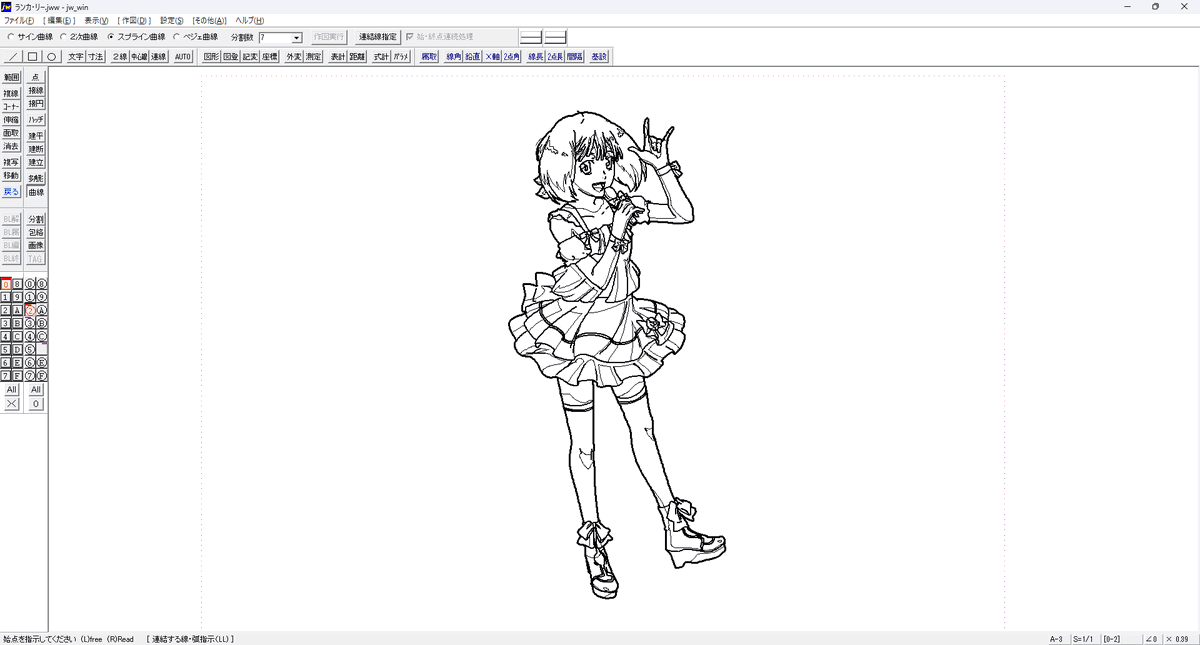
Task: Click the パラメ parametric tool
Action: pyautogui.click(x=401, y=57)
